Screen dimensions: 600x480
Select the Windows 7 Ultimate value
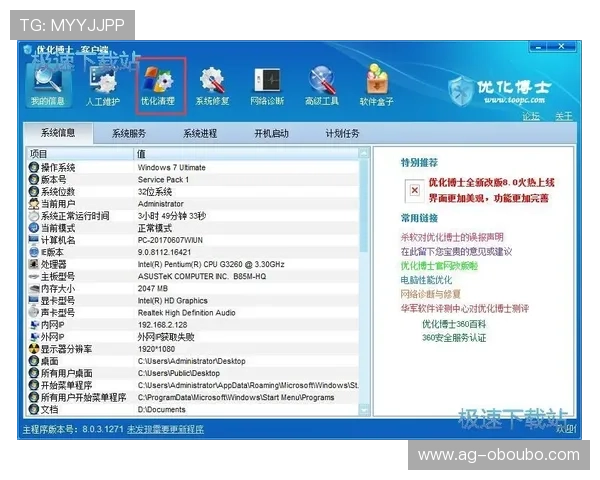[x=171, y=168]
